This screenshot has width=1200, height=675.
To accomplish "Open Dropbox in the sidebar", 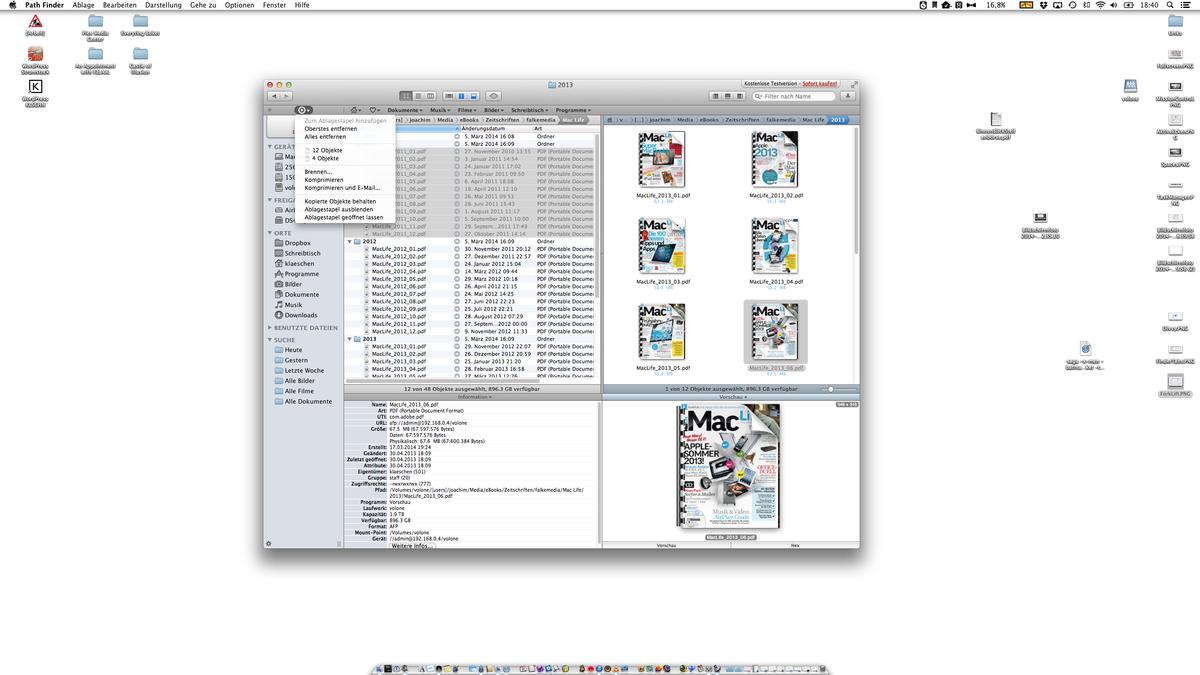I will tap(297, 243).
